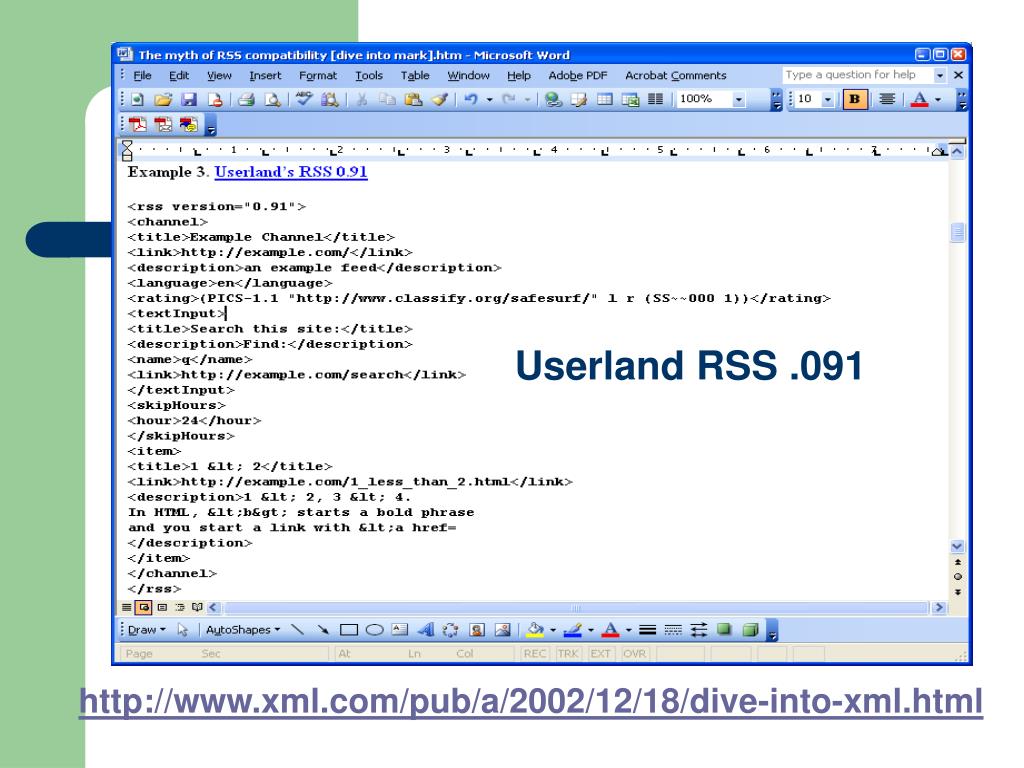Toggle Bold formatting button
This screenshot has width=1024, height=768.
854,99
